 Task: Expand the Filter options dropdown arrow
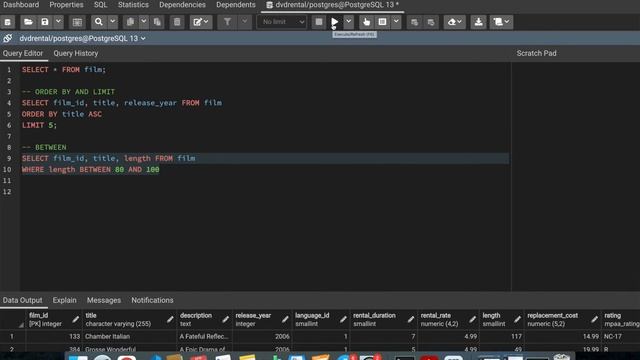click(x=244, y=22)
